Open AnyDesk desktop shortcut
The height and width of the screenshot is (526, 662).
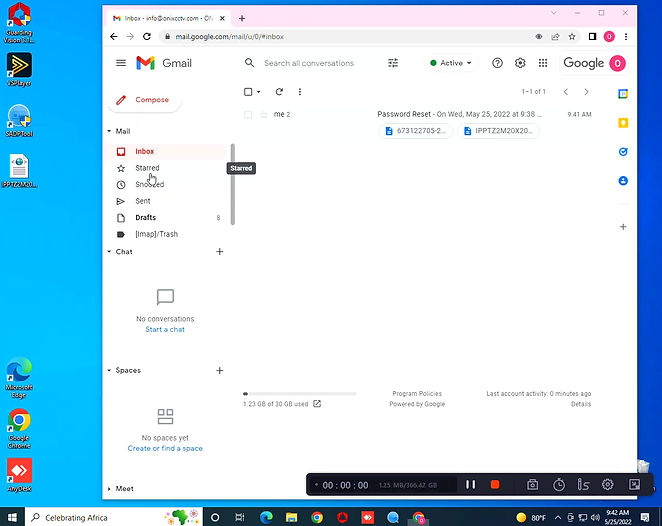(19, 475)
